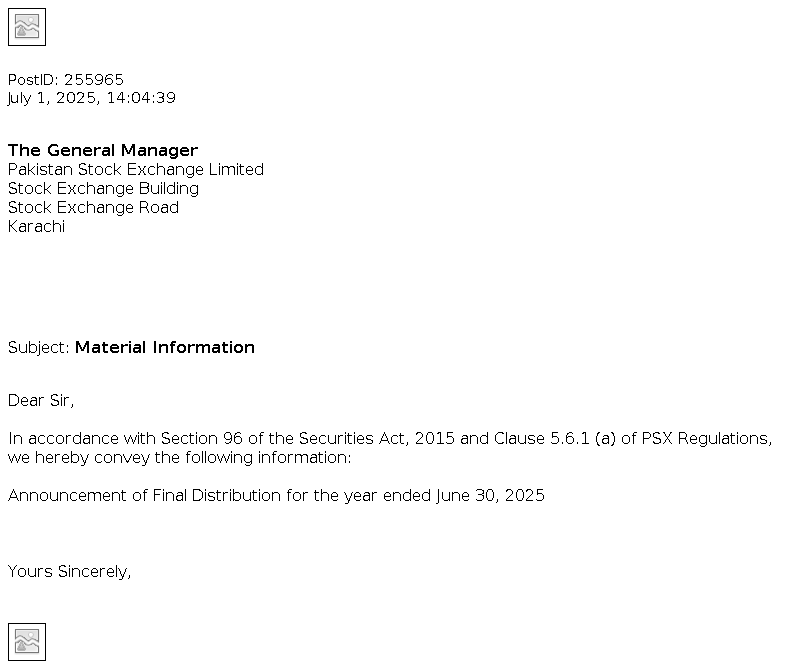This screenshot has width=797, height=669.
Task: Click the broken signature image below Yours Sincerely
Action: point(27,641)
